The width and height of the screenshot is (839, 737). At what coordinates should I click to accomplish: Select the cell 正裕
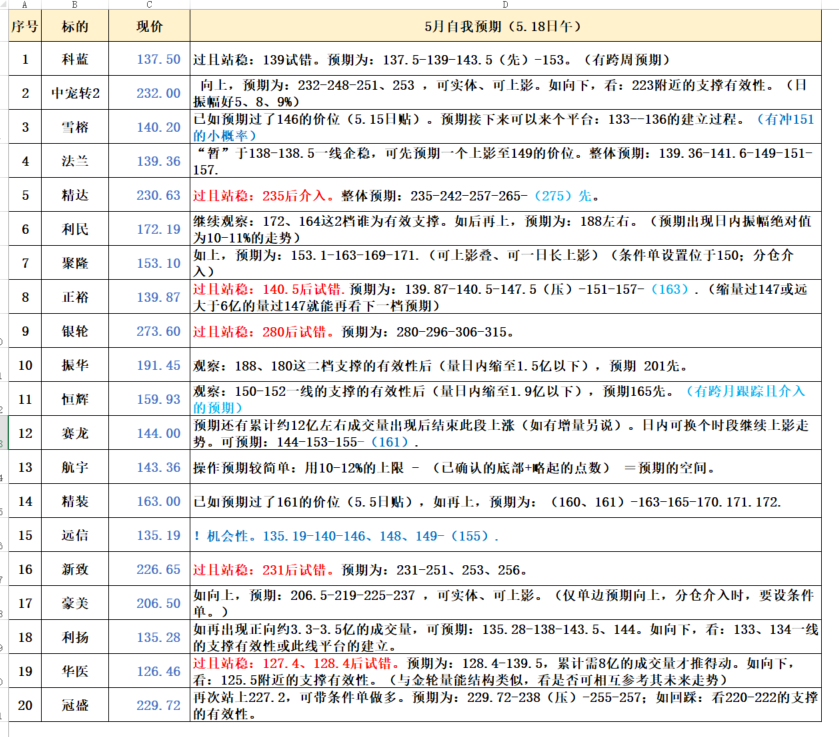point(75,297)
